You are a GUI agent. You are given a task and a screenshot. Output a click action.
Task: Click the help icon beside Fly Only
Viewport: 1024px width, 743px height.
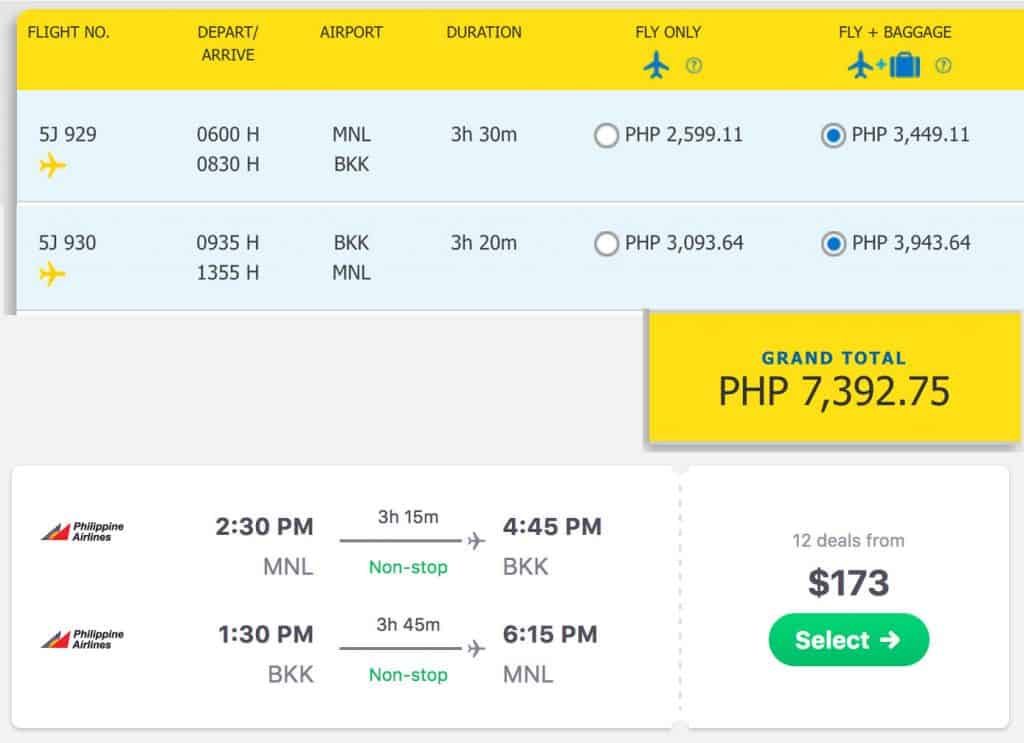(694, 66)
